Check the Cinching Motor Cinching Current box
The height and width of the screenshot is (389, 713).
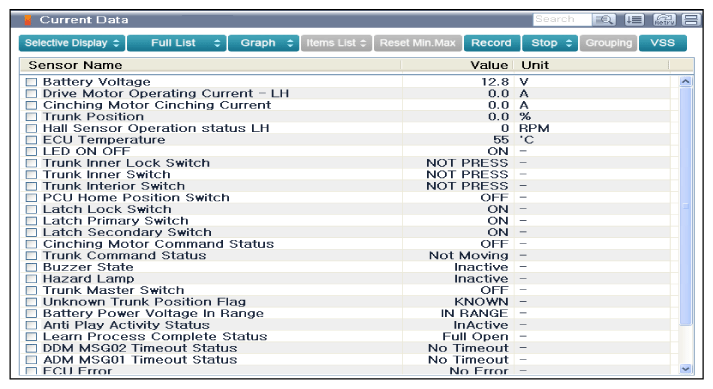coord(31,105)
